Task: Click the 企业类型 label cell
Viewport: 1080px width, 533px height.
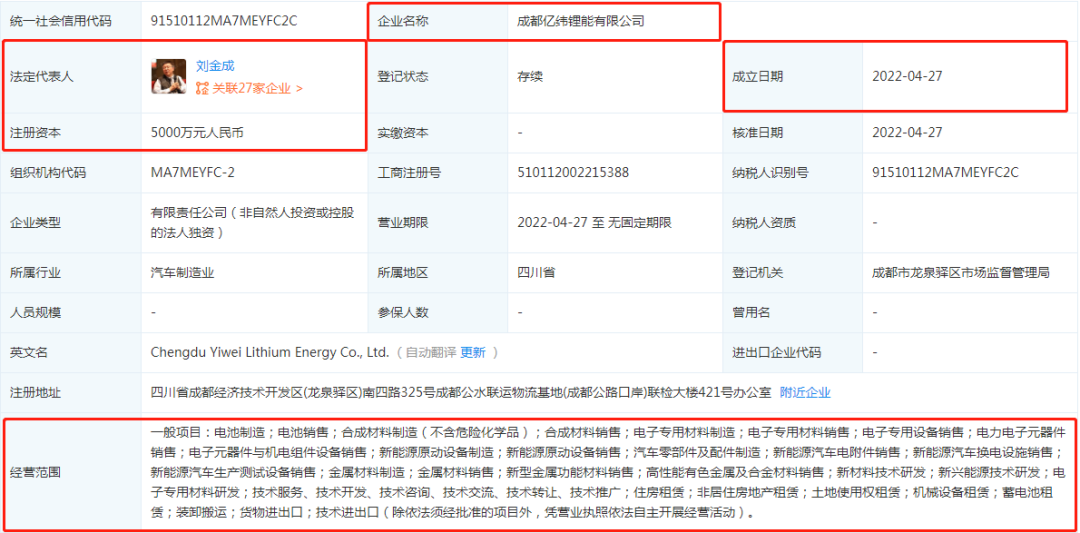Action: [x=73, y=222]
